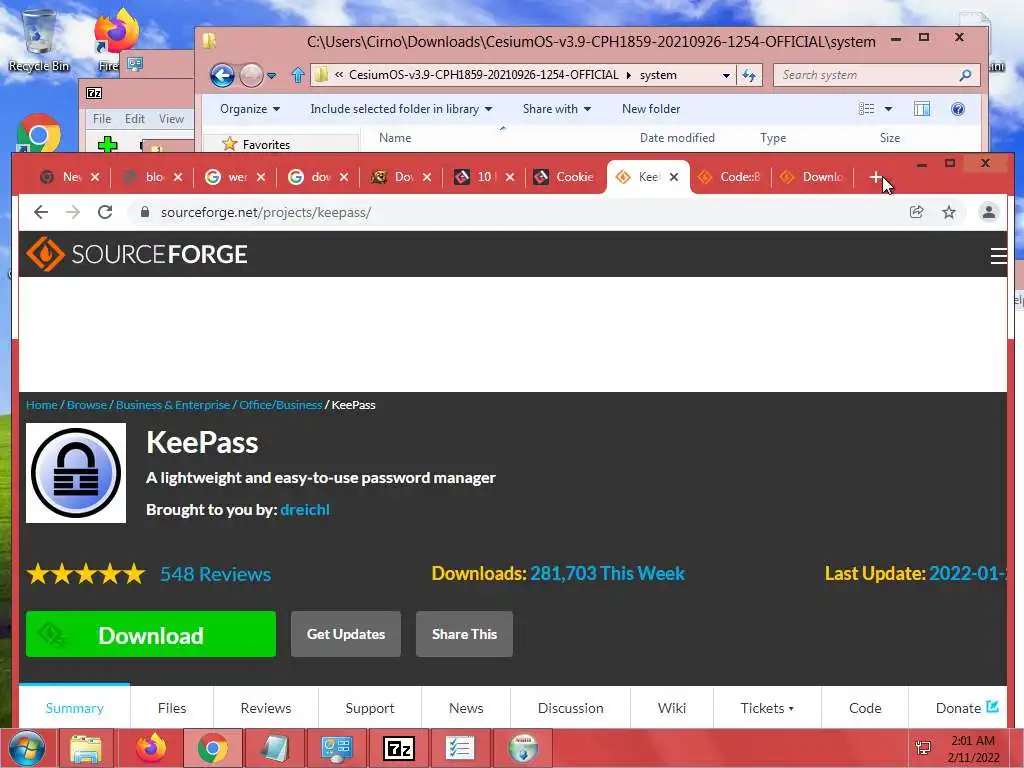Image resolution: width=1024 pixels, height=768 pixels.
Task: Toggle the Explorer preview pane icon
Action: pos(921,109)
